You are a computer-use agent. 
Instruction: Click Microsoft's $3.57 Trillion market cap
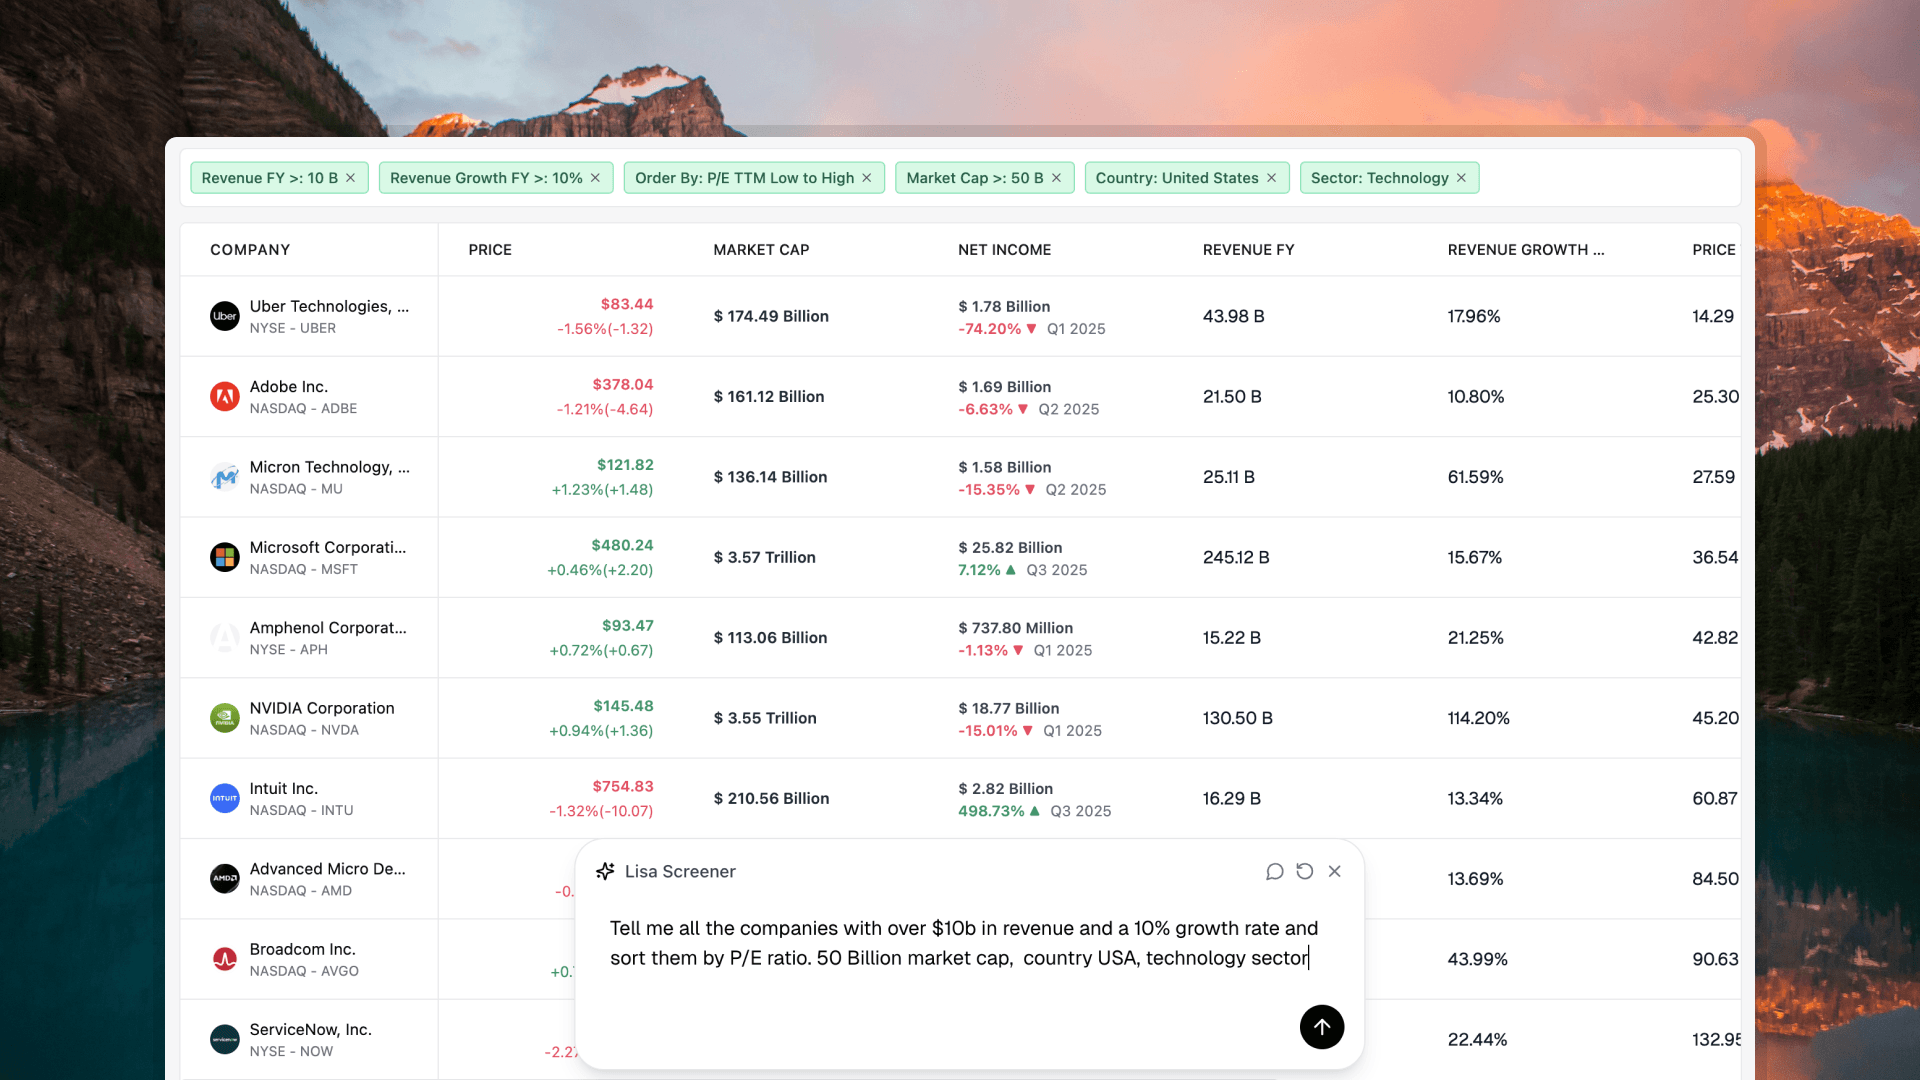coord(765,557)
